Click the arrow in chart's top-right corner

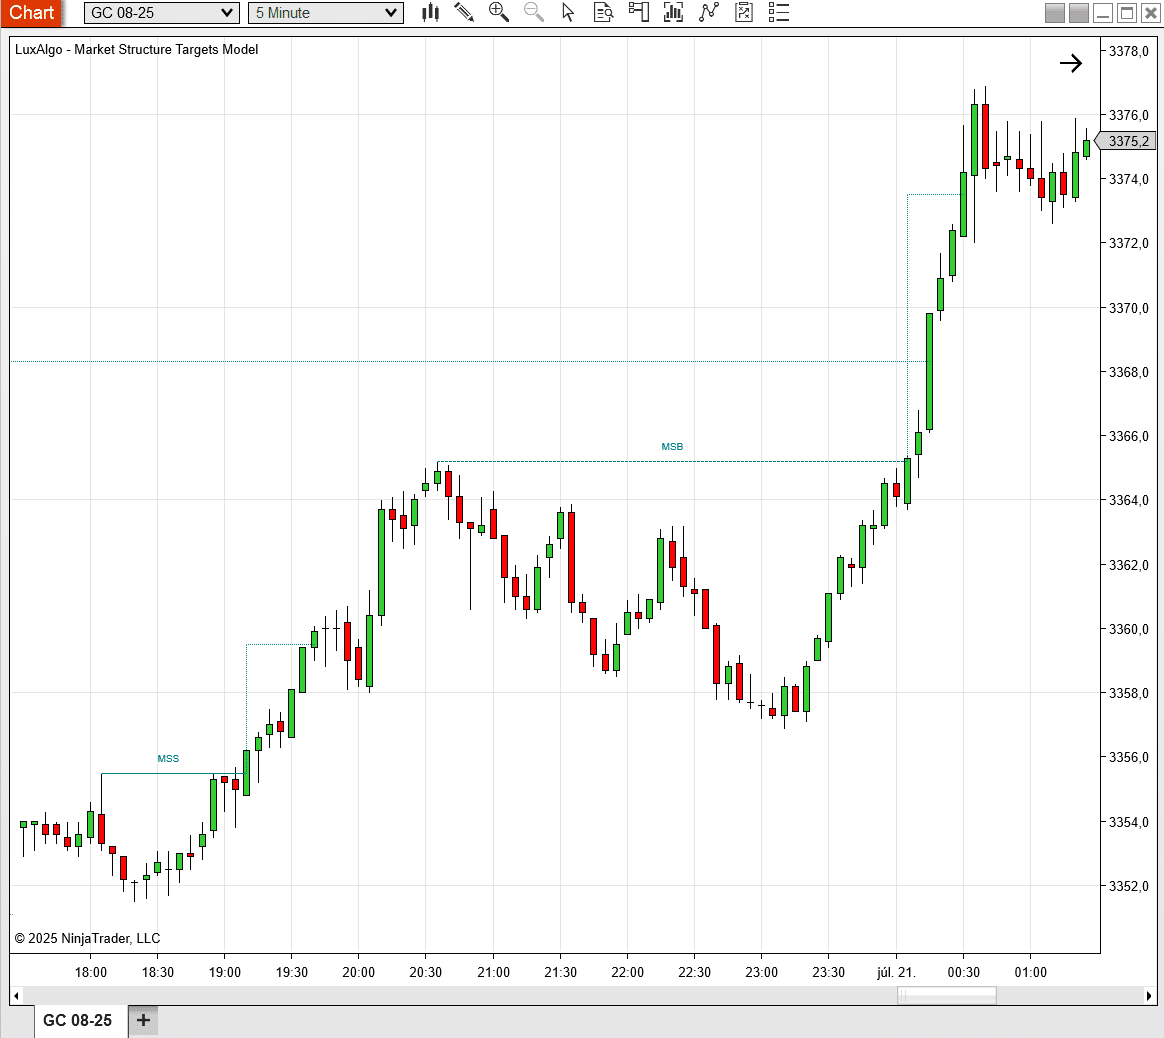pos(1070,64)
